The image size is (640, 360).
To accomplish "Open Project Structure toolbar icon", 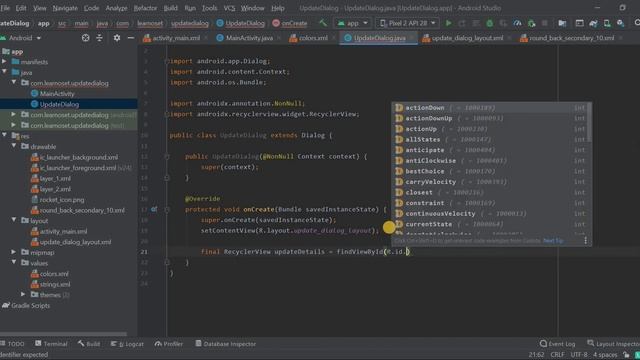I will click(562, 23).
